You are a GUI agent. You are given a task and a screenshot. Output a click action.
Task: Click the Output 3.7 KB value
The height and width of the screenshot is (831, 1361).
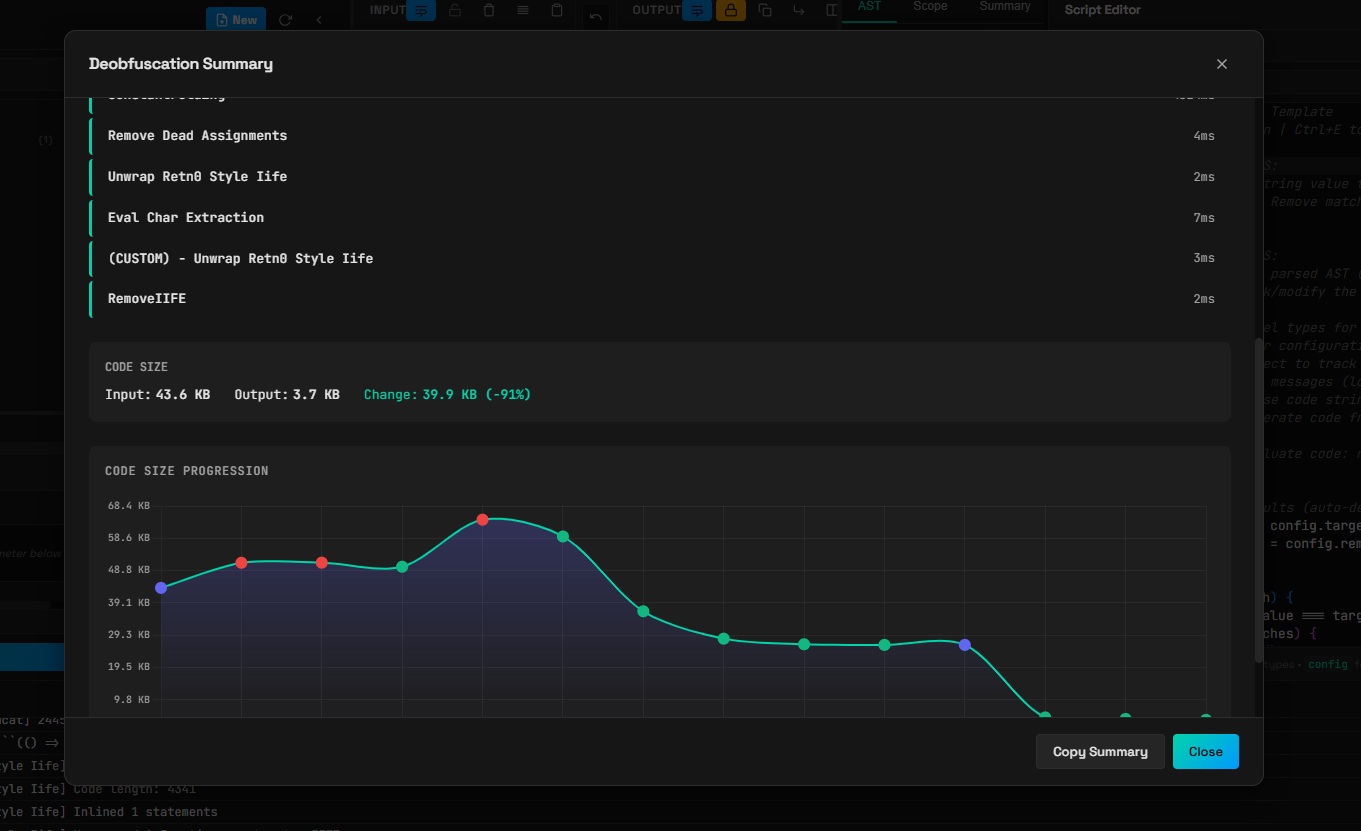(316, 395)
